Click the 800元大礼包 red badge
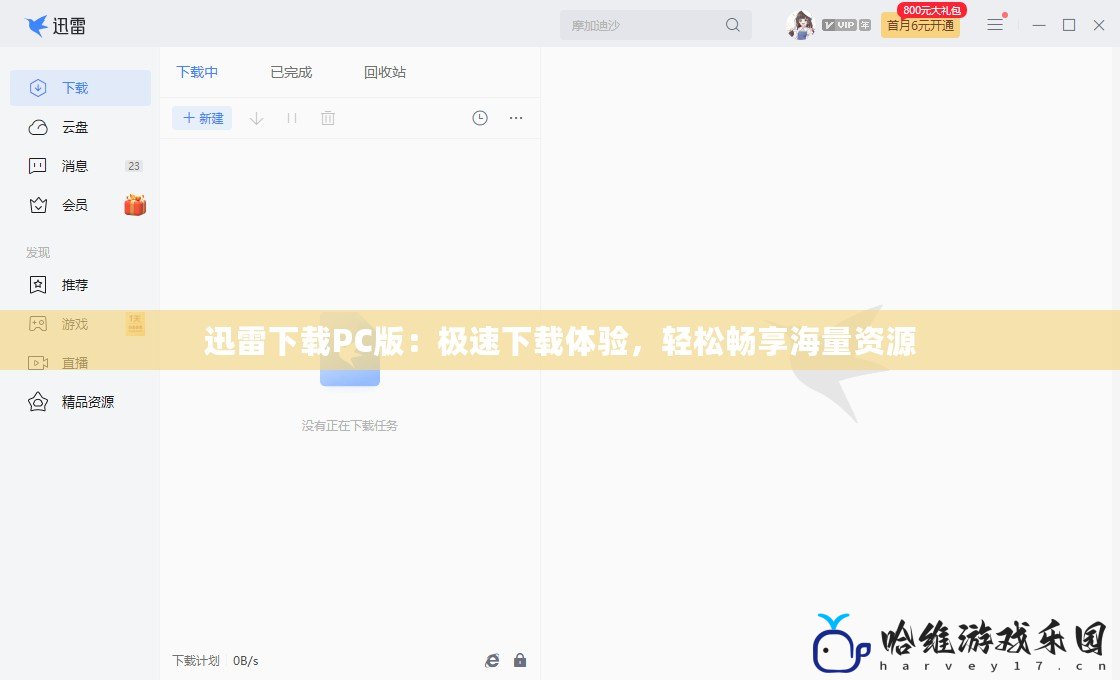Screen dimensions: 1120x680 coord(932,10)
